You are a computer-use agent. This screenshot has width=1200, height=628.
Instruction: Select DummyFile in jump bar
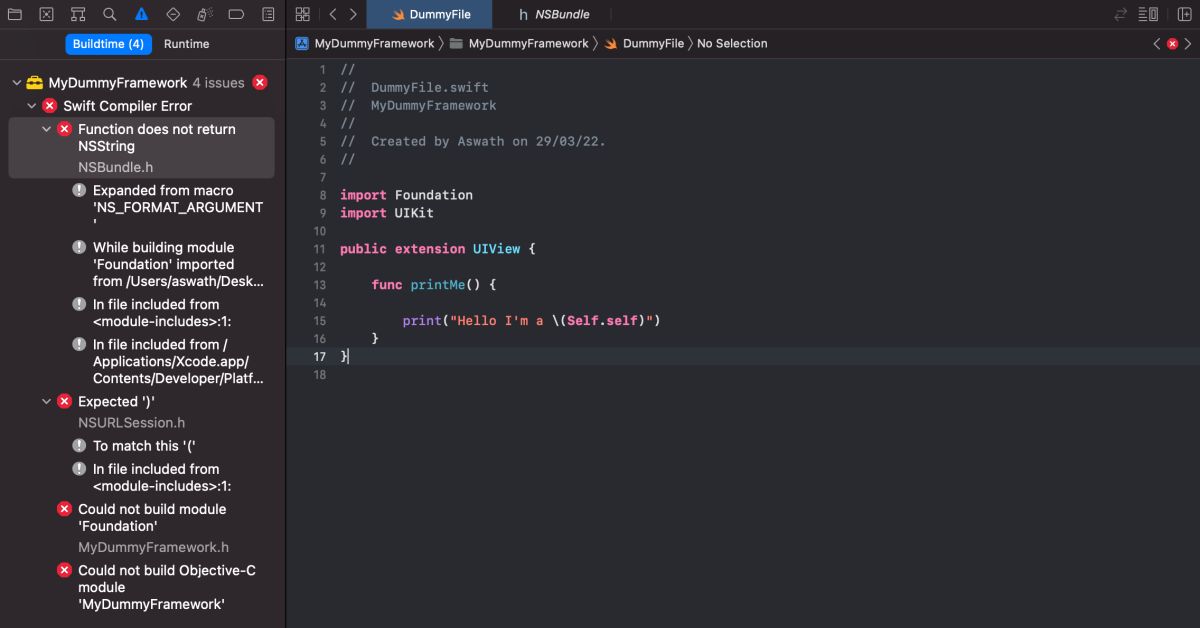[644, 44]
